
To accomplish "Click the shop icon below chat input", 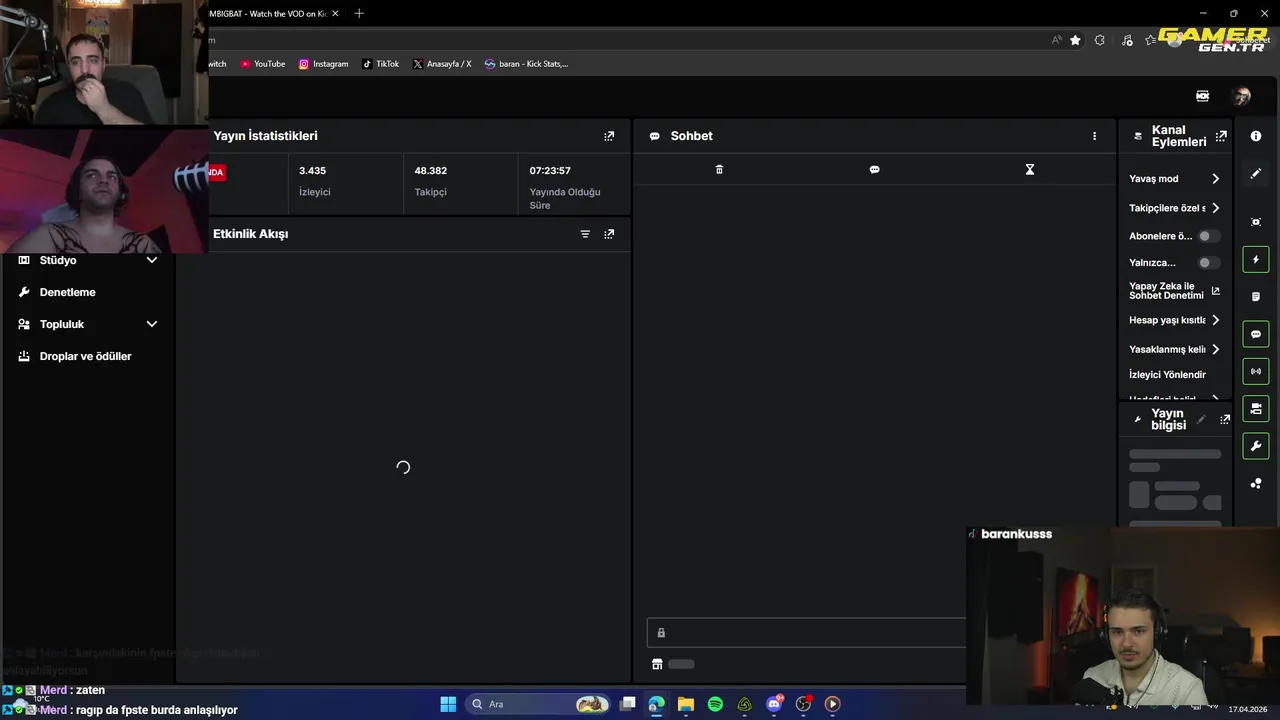I will point(657,664).
